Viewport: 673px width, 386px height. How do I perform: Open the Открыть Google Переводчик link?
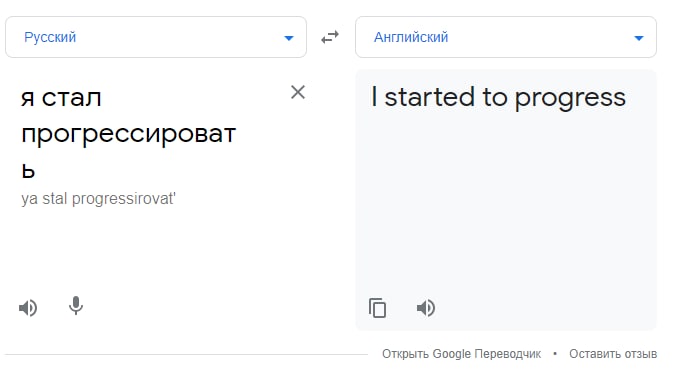coord(461,354)
